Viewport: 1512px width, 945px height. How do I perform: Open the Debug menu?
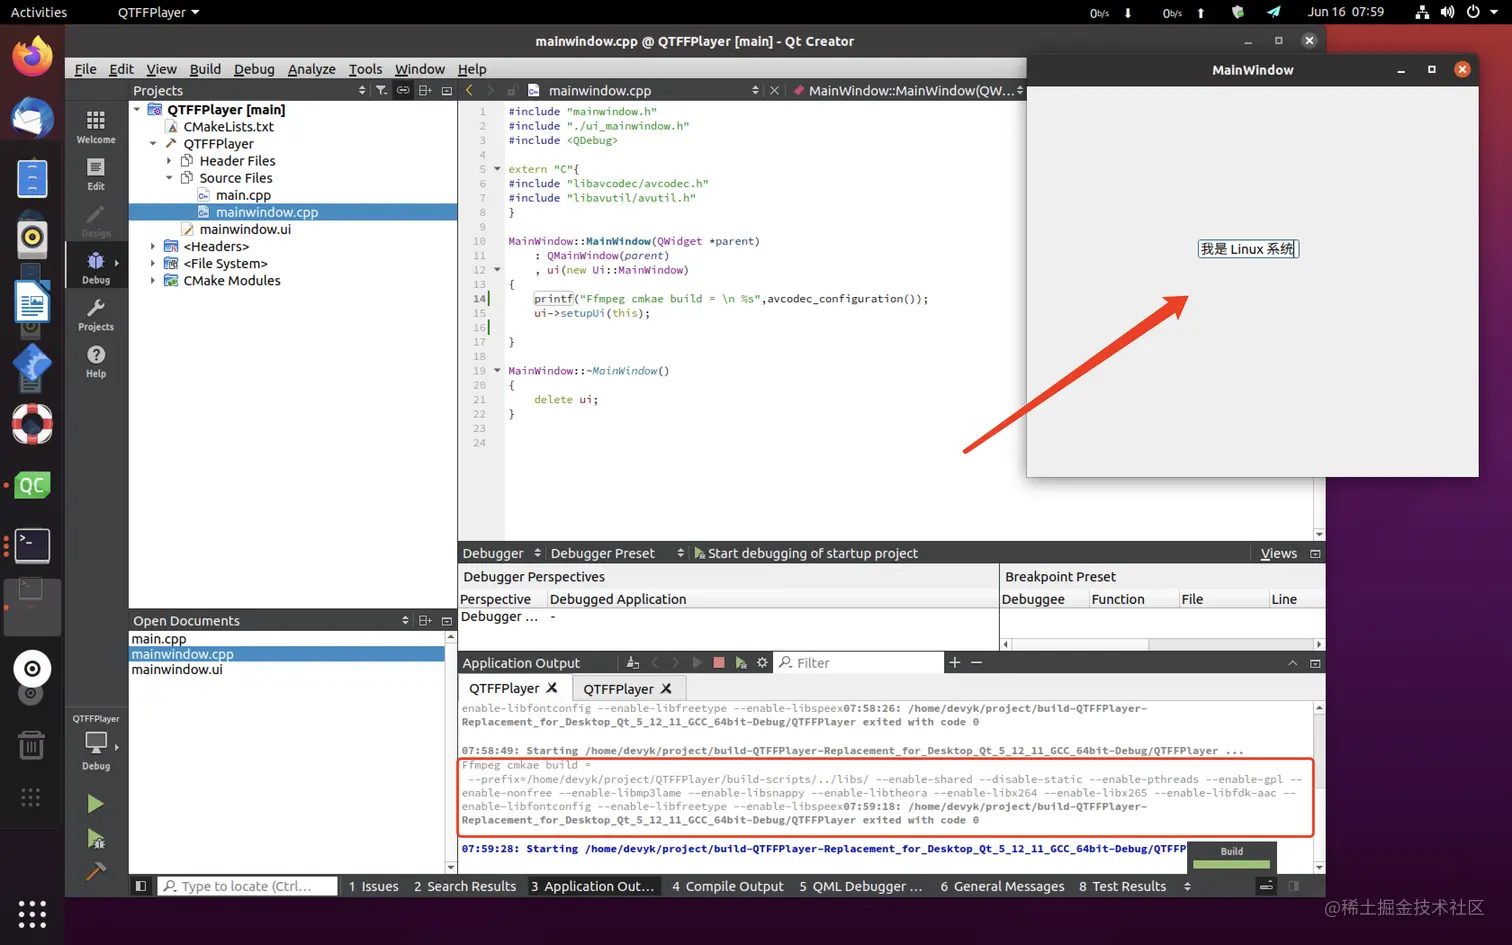(x=254, y=69)
